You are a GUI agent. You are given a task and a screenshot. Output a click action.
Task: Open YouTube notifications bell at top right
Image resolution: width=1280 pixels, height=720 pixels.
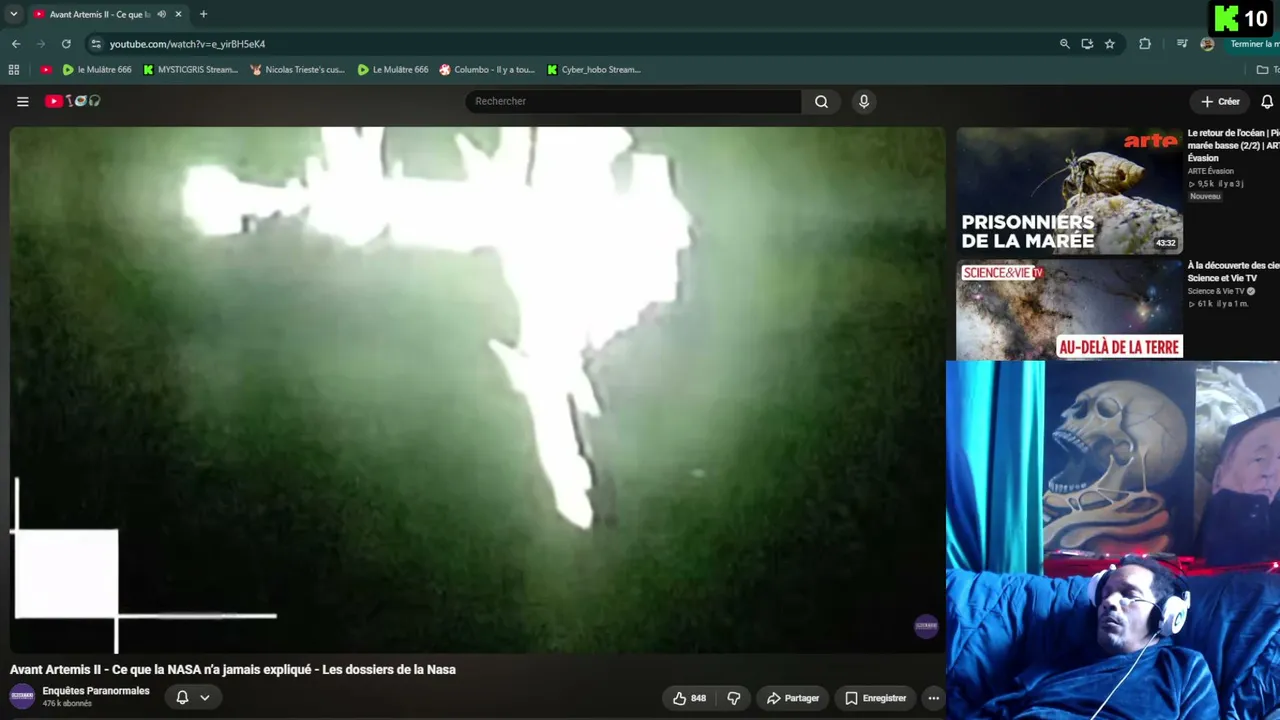(1267, 101)
